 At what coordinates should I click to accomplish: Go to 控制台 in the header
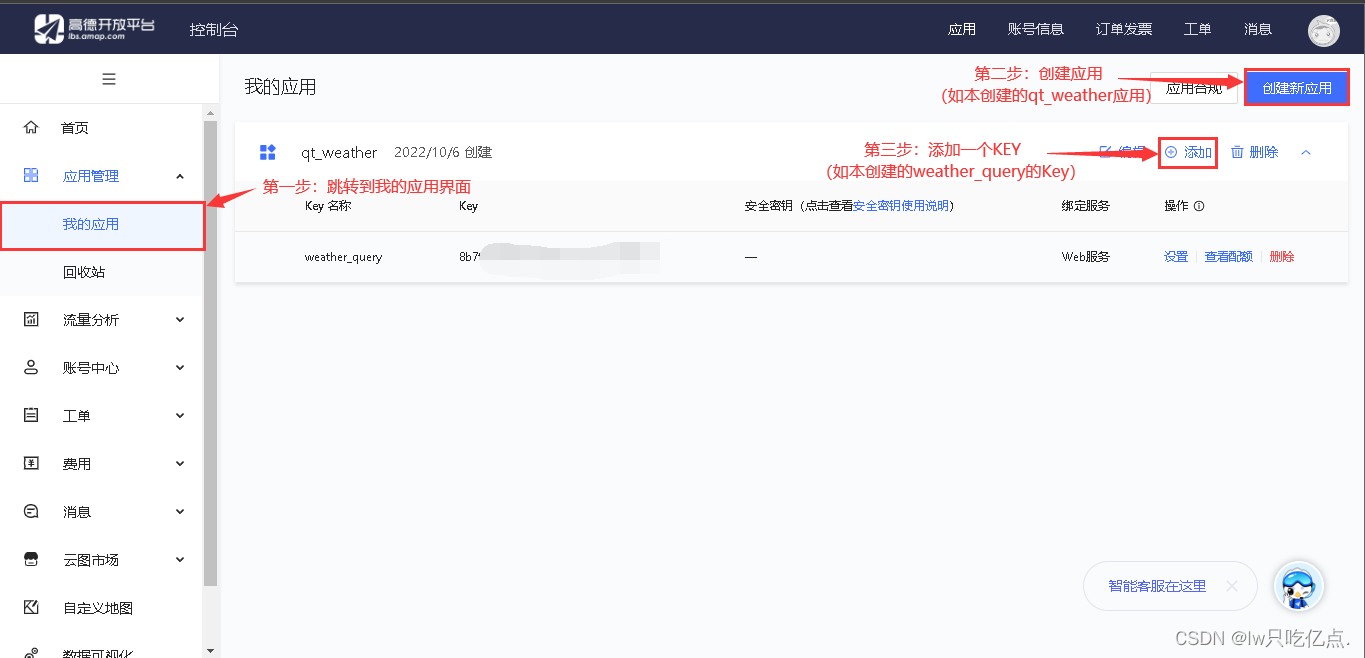point(214,30)
